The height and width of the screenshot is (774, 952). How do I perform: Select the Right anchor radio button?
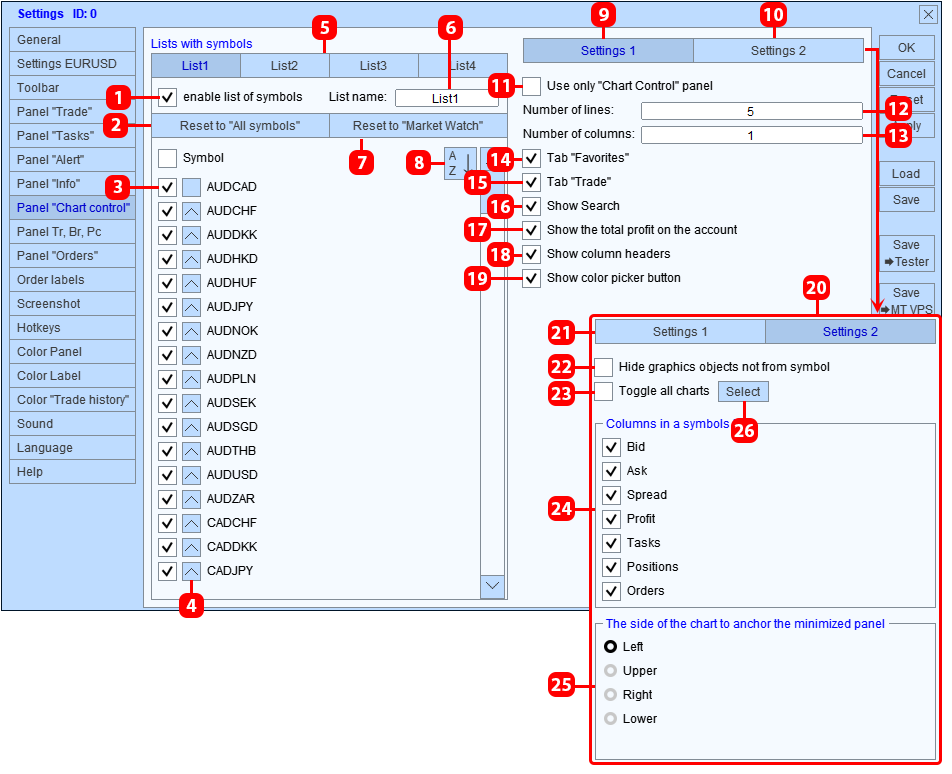click(x=611, y=695)
